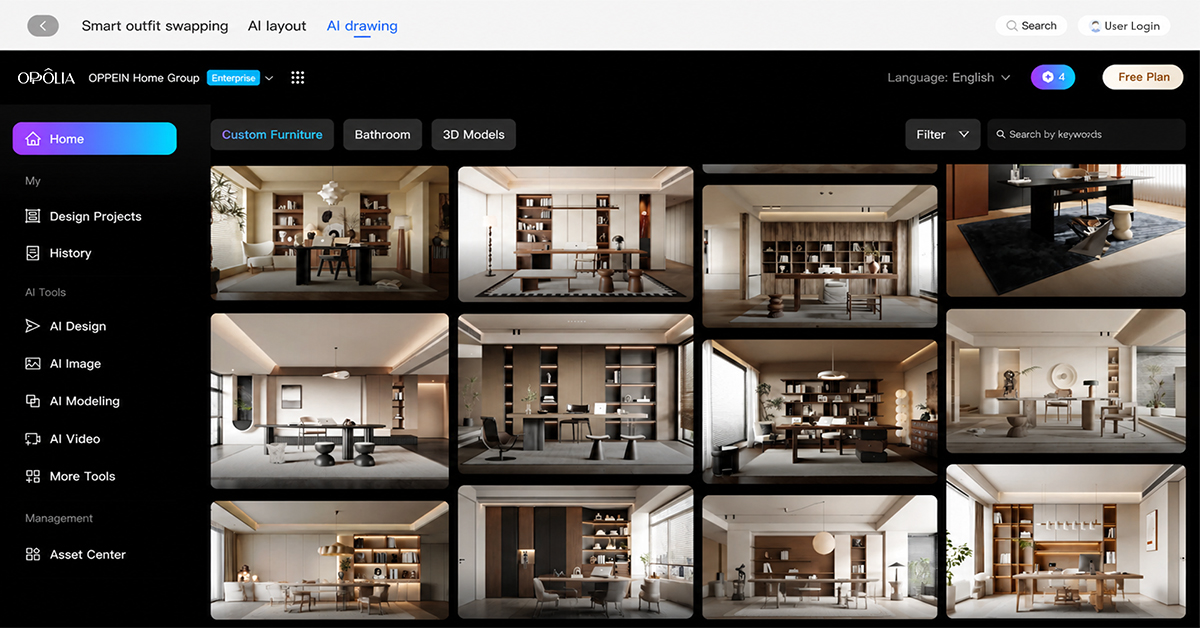1200x628 pixels.
Task: Click the Free Plan button
Action: pyautogui.click(x=1143, y=77)
